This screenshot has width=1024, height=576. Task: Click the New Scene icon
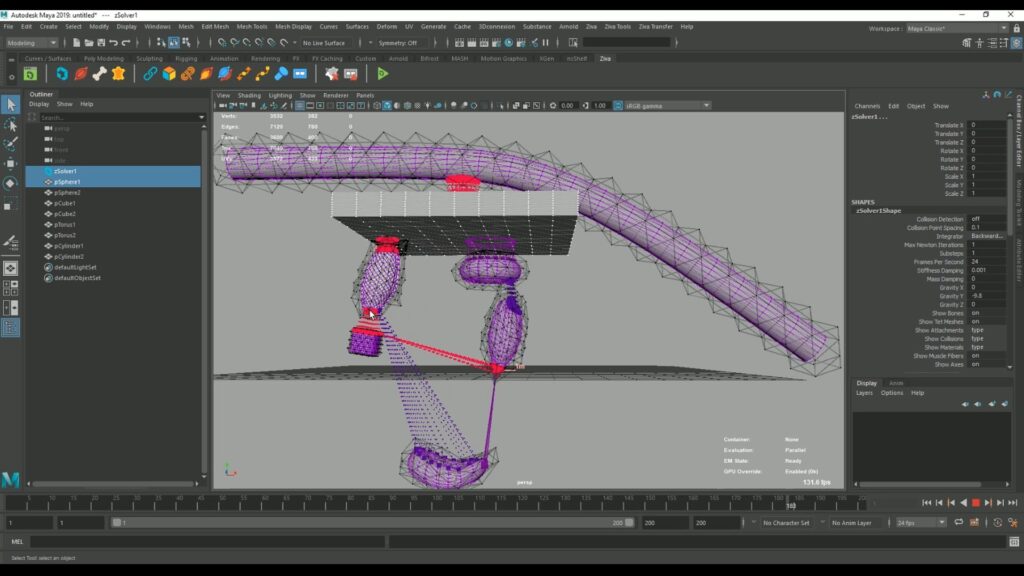(76, 42)
